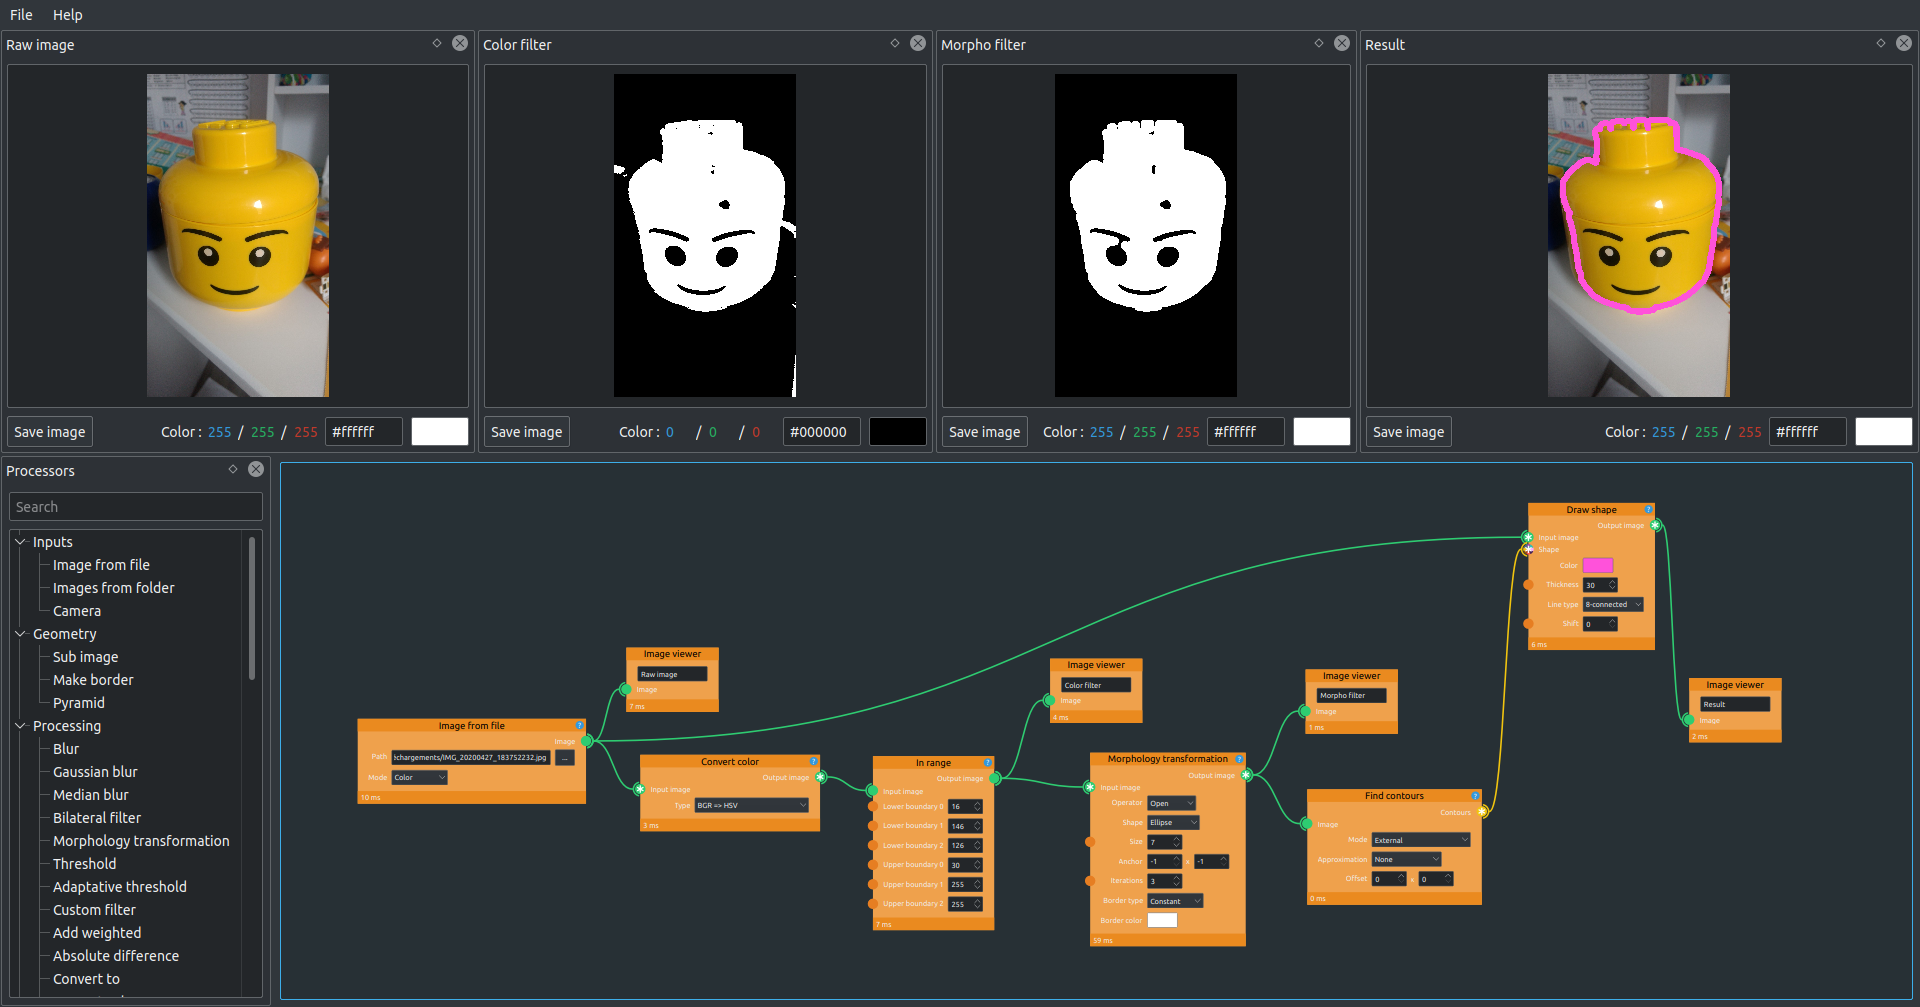This screenshot has height=1007, width=1920.
Task: Float the Morpho filter panel
Action: [1319, 43]
